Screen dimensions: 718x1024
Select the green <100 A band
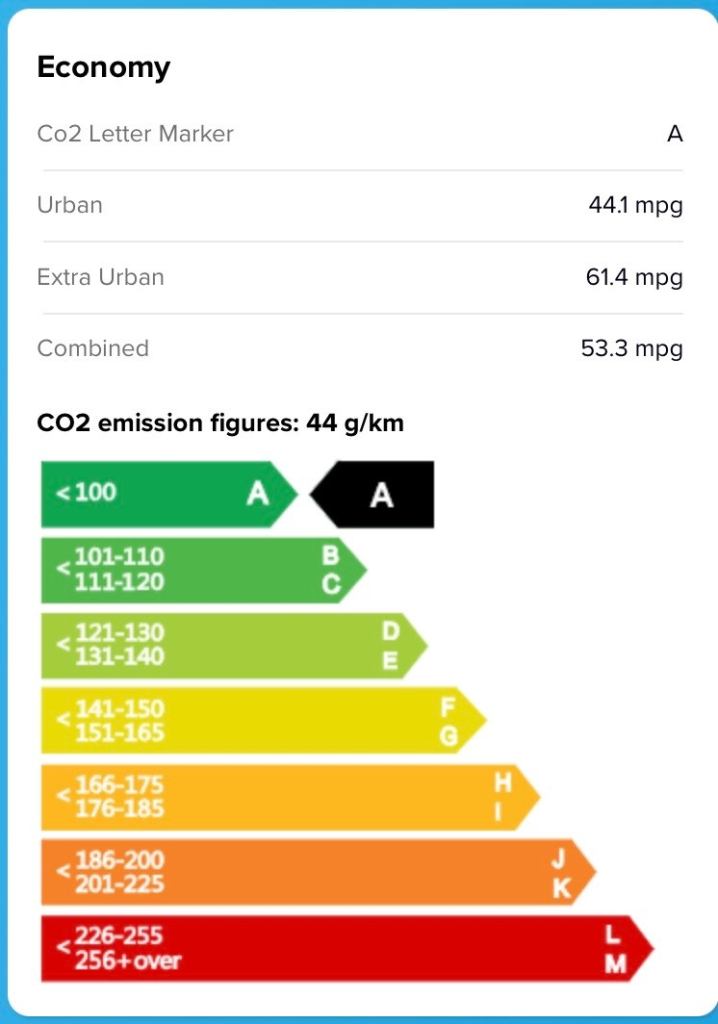pyautogui.click(x=160, y=493)
